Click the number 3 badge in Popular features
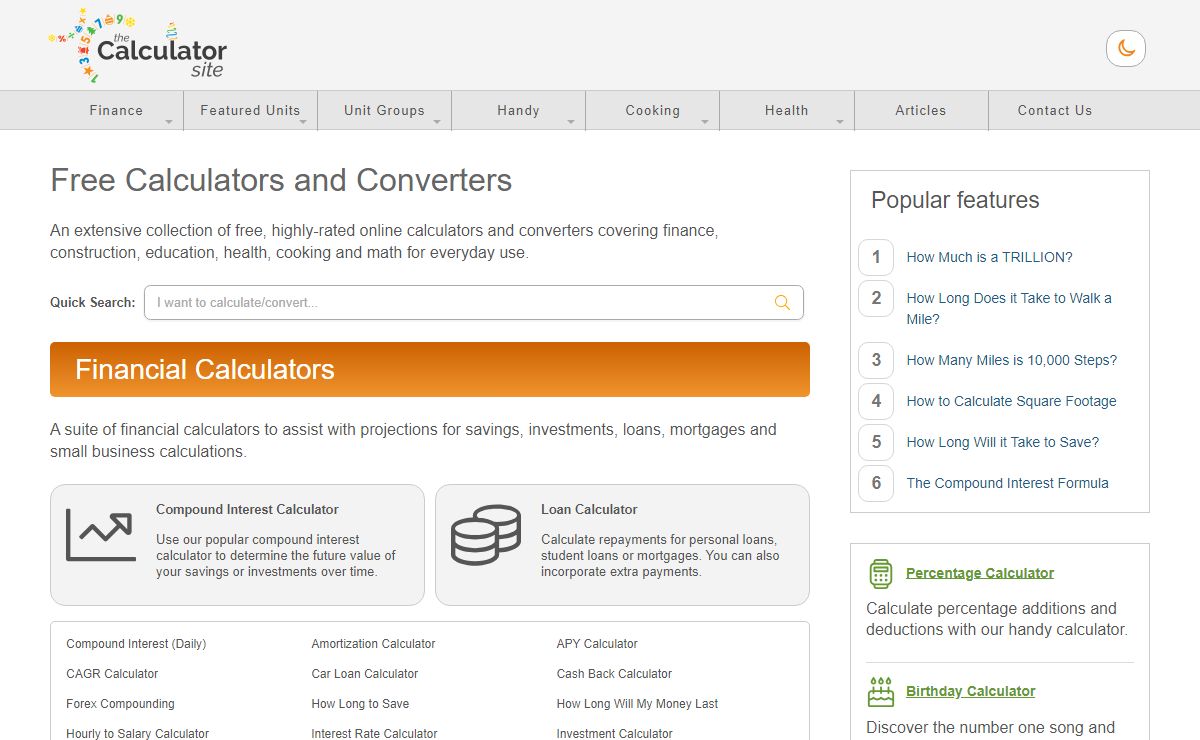The width and height of the screenshot is (1200, 740). (876, 360)
